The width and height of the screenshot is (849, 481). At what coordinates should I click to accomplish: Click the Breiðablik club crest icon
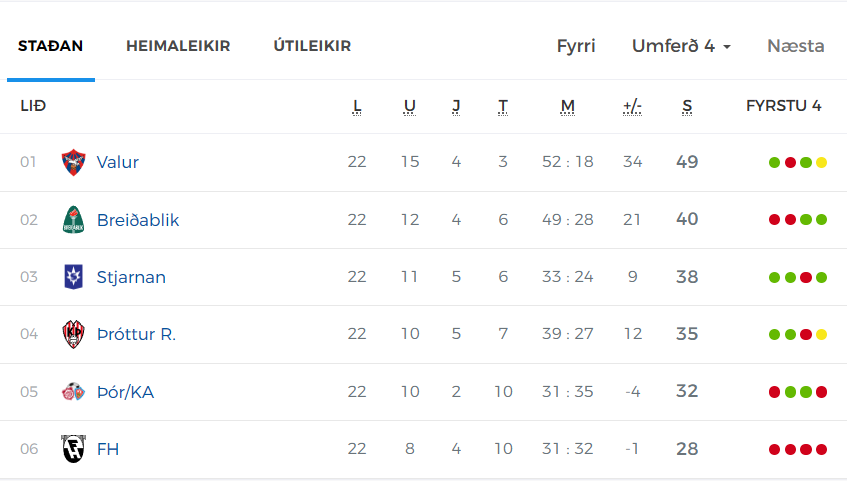74,219
